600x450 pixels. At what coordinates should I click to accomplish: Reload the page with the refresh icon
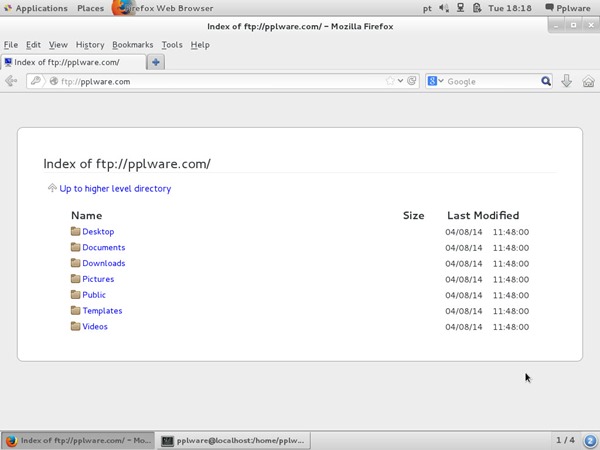tap(412, 81)
